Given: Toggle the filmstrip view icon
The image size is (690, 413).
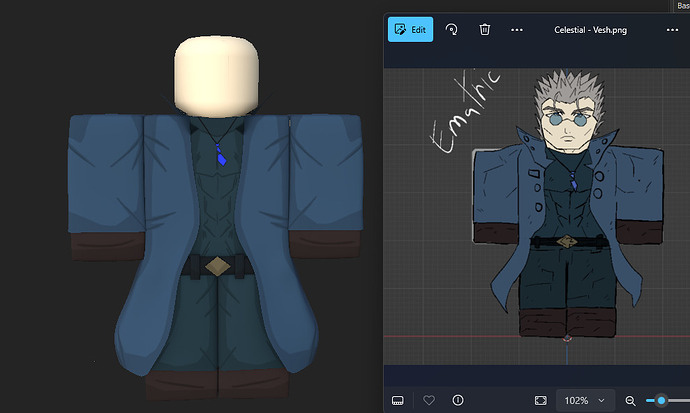Looking at the screenshot, I should (397, 400).
